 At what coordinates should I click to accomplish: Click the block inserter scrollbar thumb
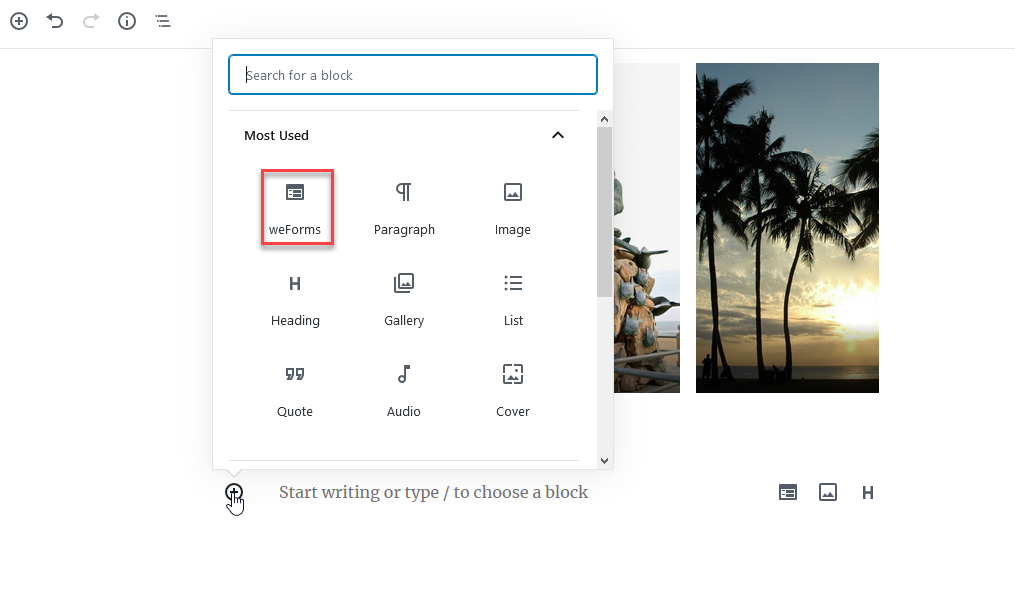(605, 212)
